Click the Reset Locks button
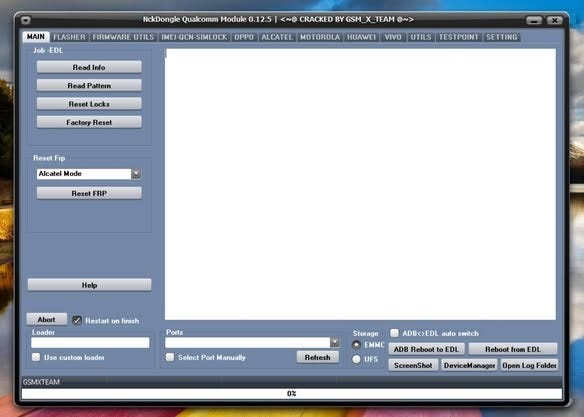This screenshot has width=584, height=417. click(89, 104)
